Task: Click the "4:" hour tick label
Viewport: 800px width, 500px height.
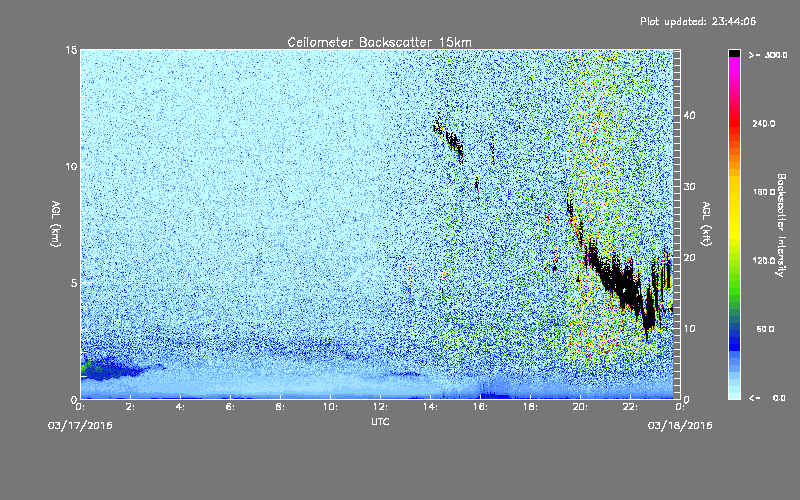Action: [x=180, y=407]
